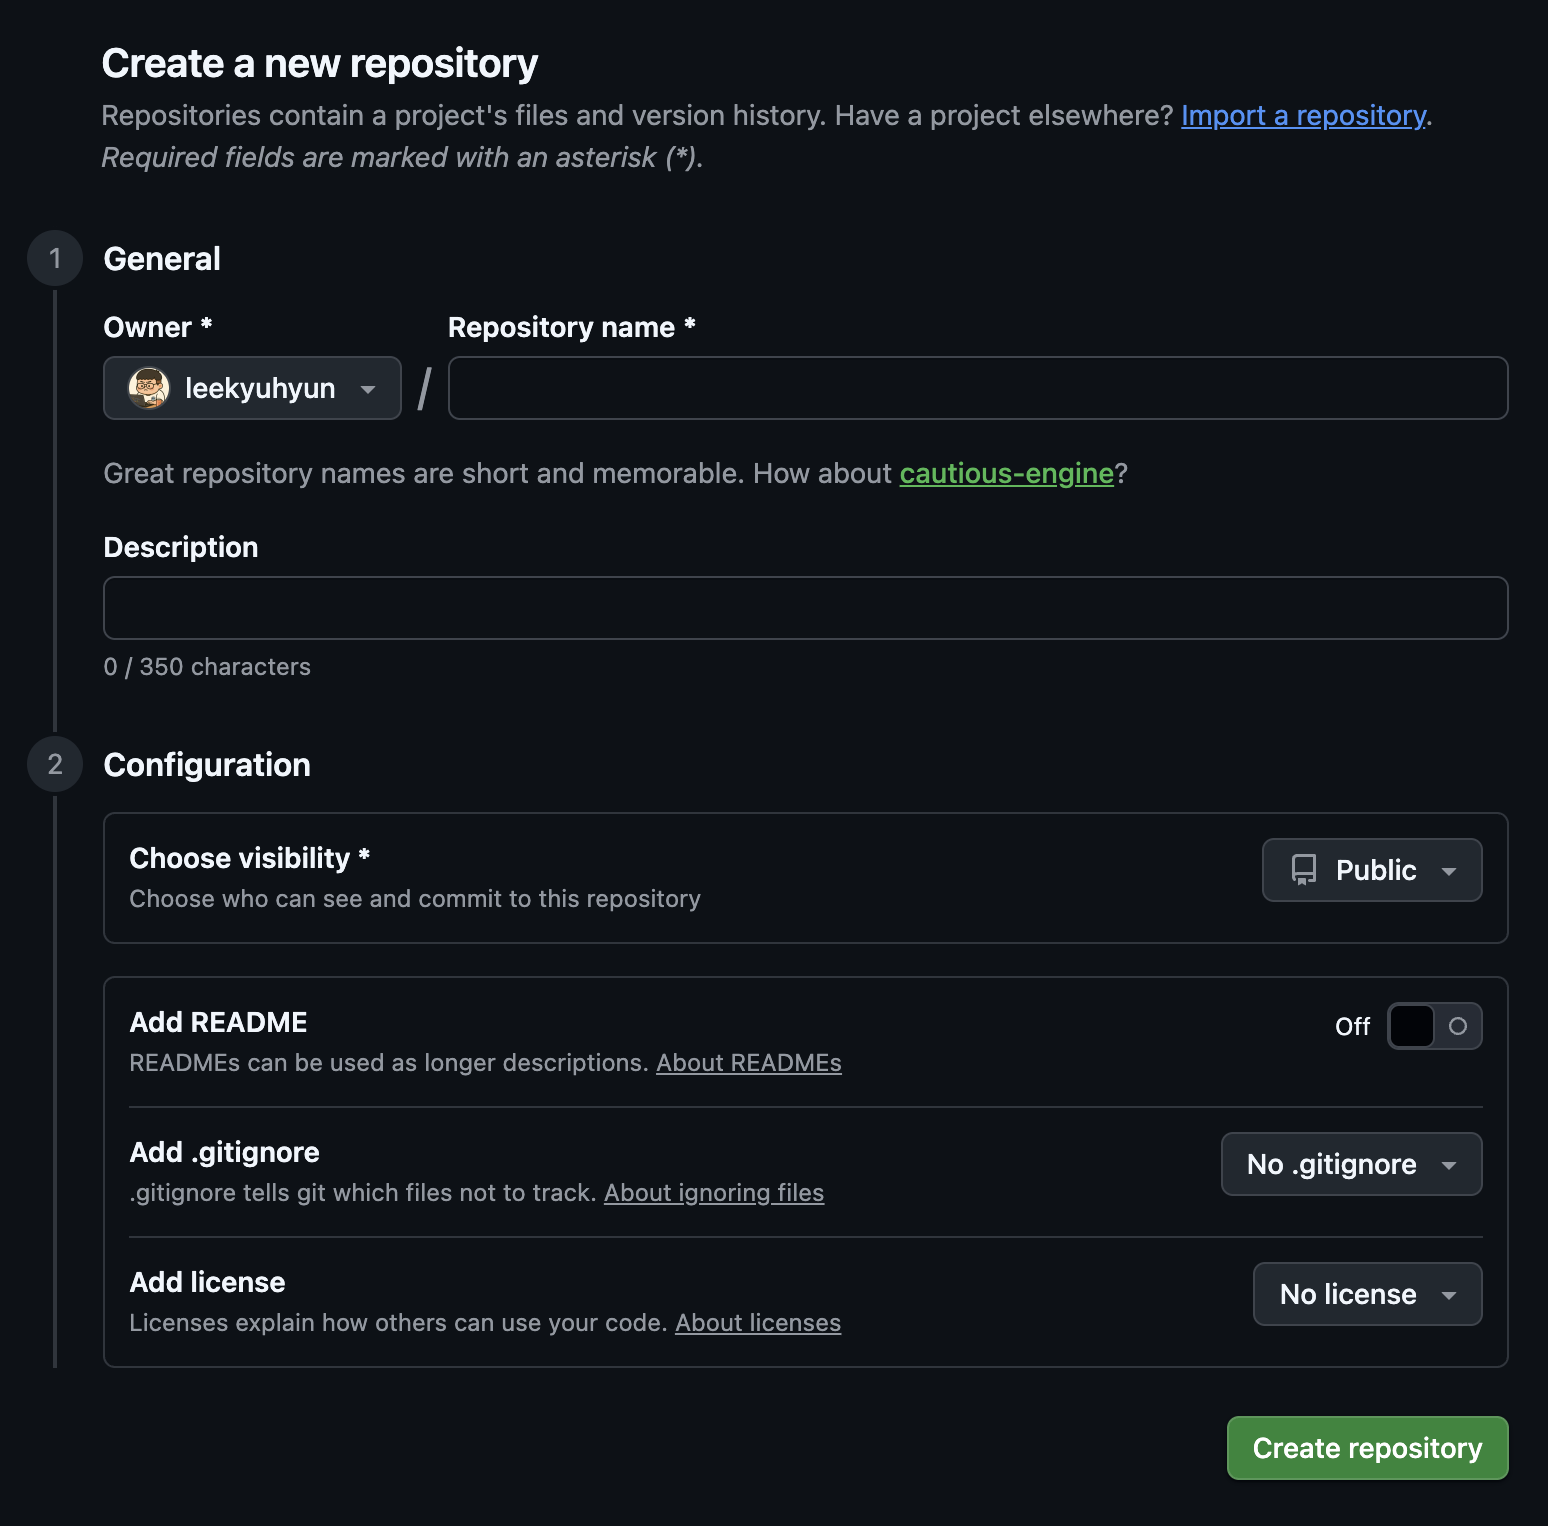The height and width of the screenshot is (1526, 1548).
Task: Click the caret arrow on No license
Action: 1448,1295
